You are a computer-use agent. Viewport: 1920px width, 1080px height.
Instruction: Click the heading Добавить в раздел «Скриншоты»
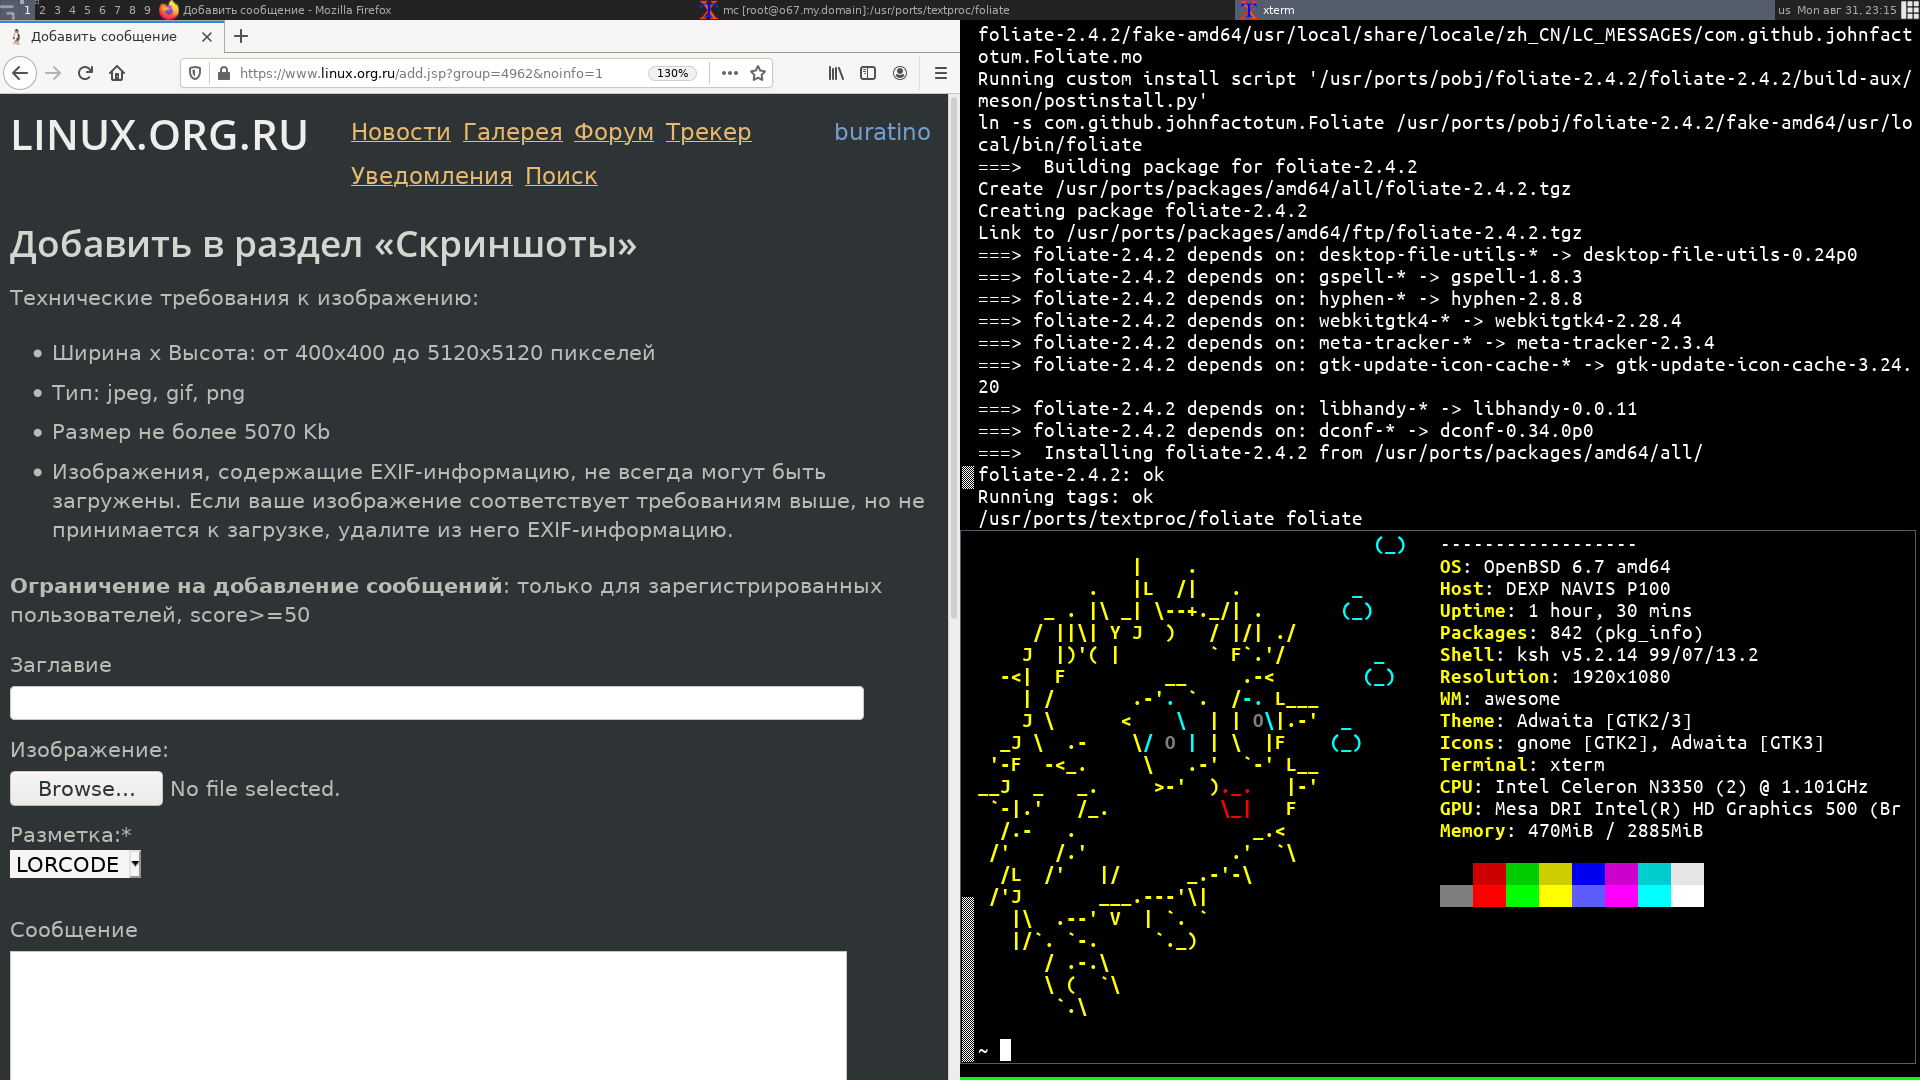click(323, 245)
